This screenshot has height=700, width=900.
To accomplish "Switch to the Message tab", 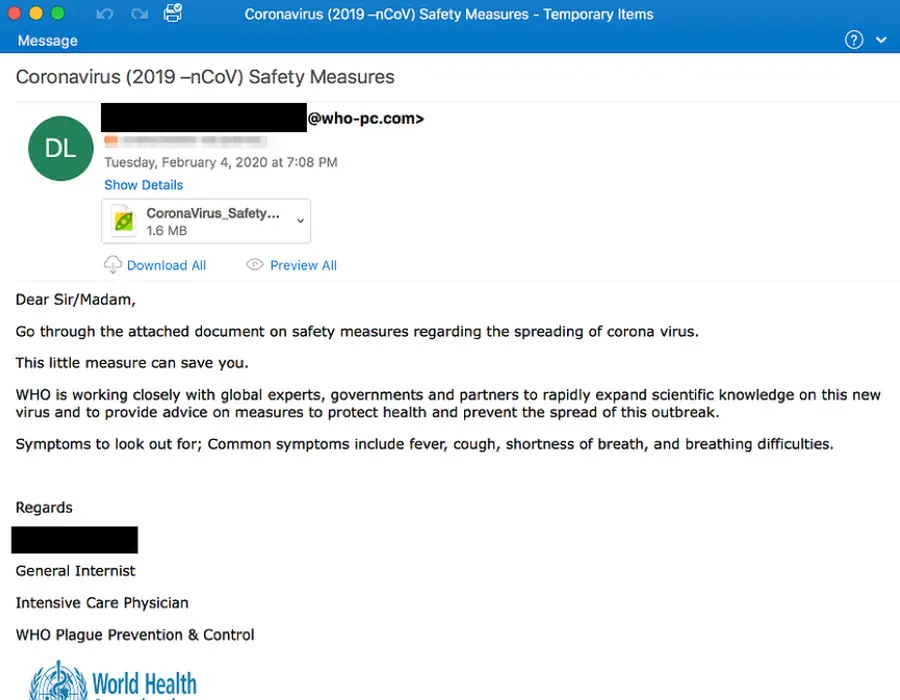I will pos(47,40).
